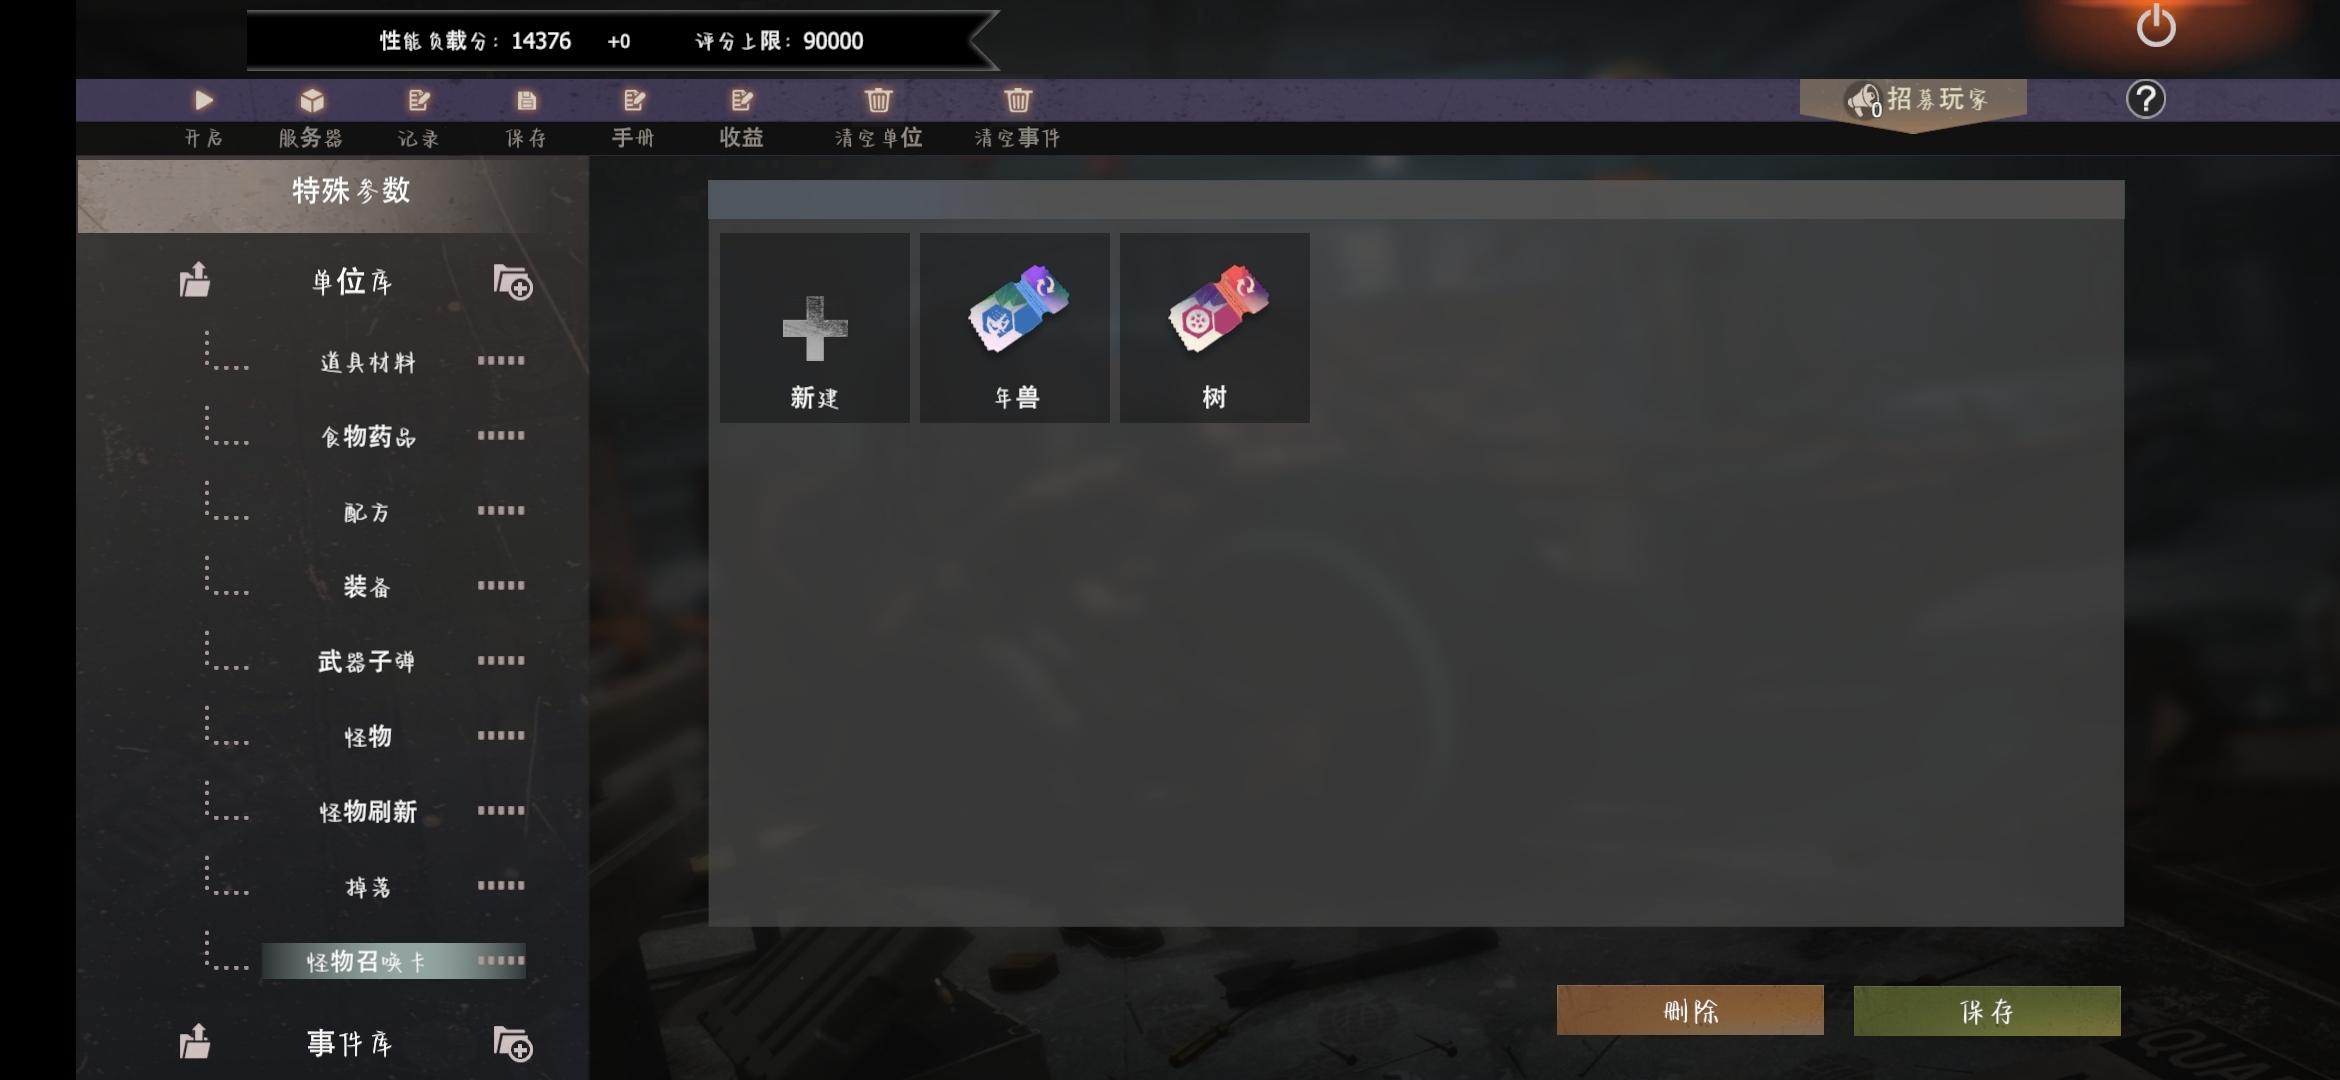
Task: Open the 手册 manual icon
Action: pos(634,100)
